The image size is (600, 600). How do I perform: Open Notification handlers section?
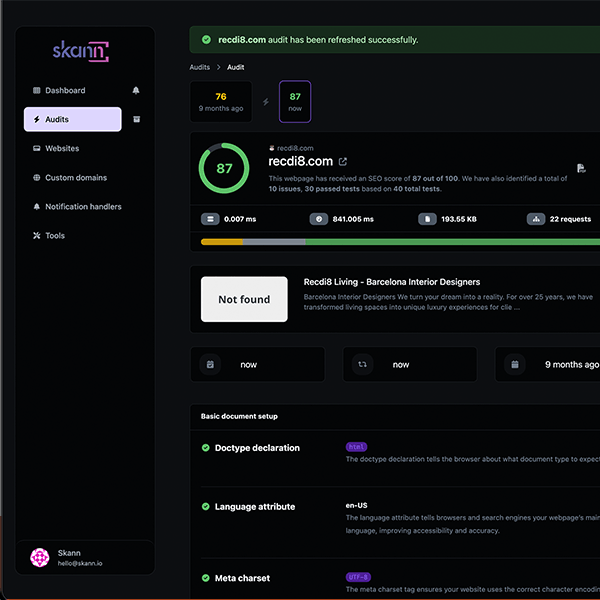click(77, 207)
